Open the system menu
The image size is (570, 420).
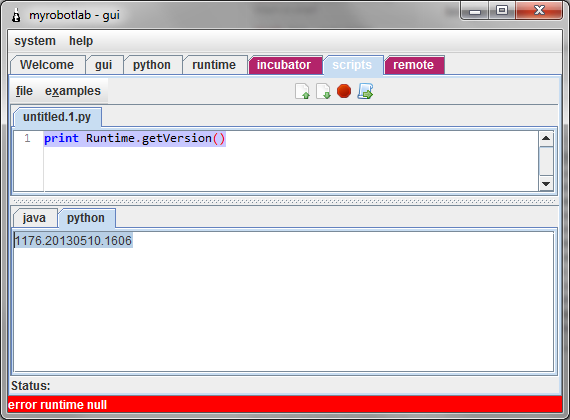(x=35, y=41)
